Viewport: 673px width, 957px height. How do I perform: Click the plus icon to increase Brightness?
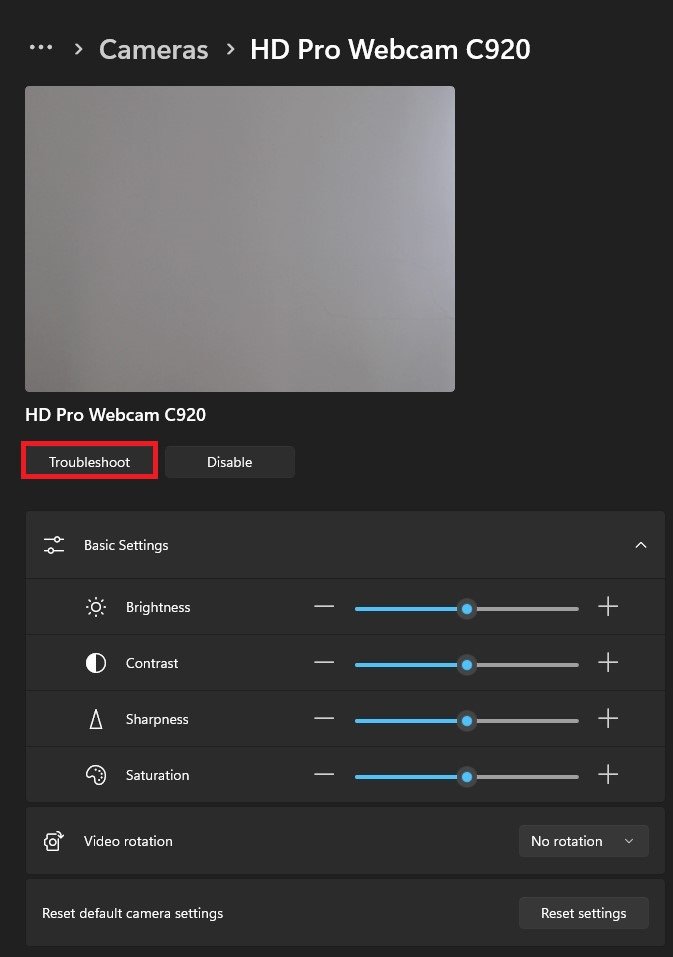[x=608, y=607]
